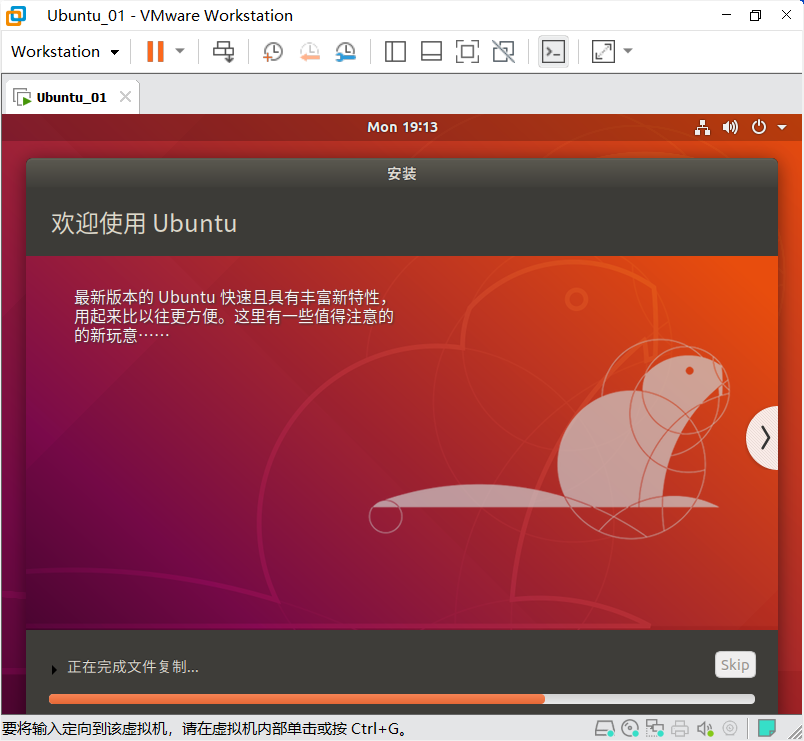Click the hard disk device icon

click(x=605, y=728)
